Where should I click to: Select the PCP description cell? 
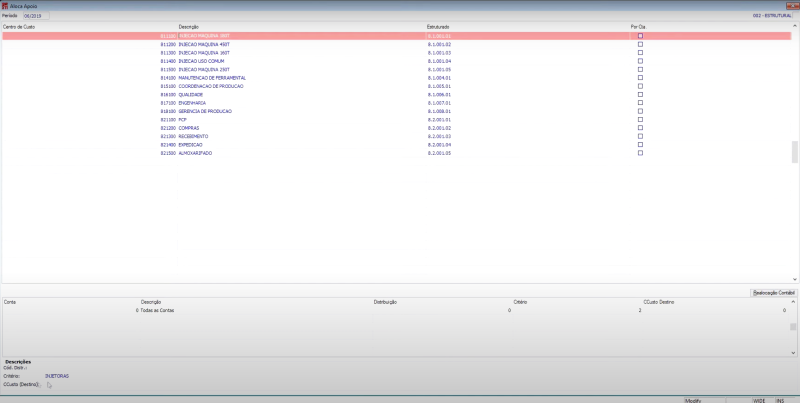[x=183, y=120]
